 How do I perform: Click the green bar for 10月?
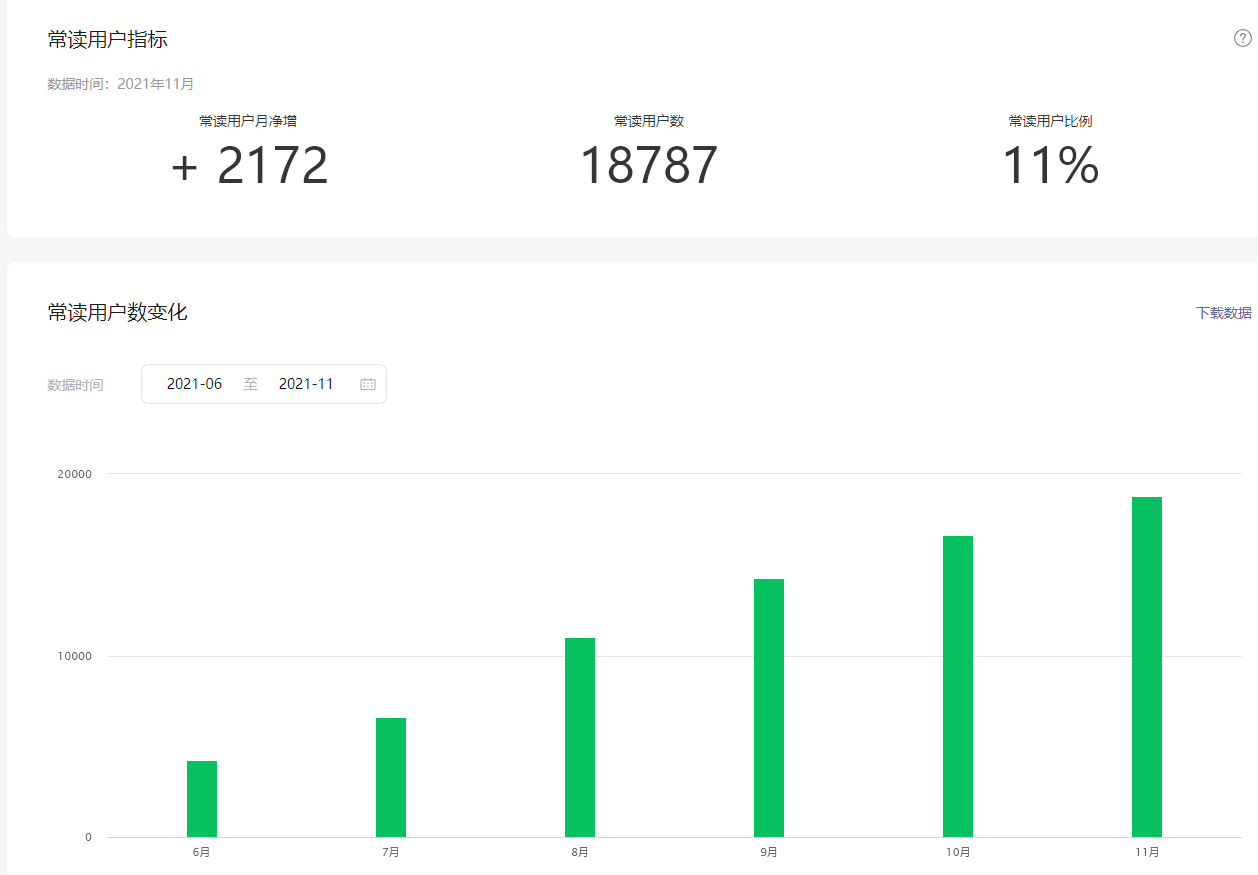(958, 686)
